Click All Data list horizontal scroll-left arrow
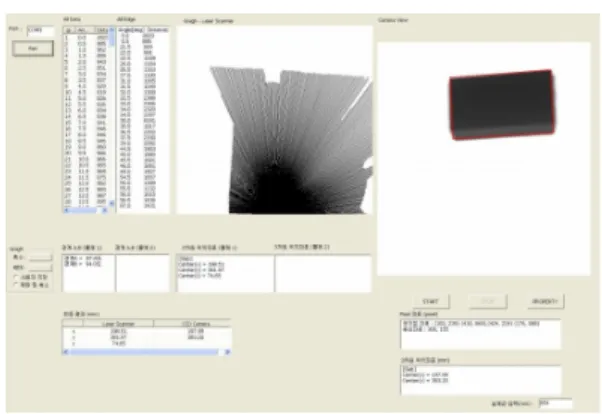 click(66, 210)
